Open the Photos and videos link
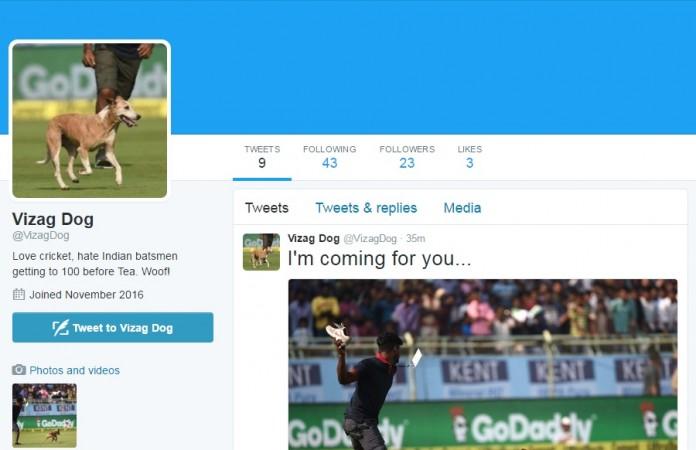The height and width of the screenshot is (450, 696). (x=75, y=370)
